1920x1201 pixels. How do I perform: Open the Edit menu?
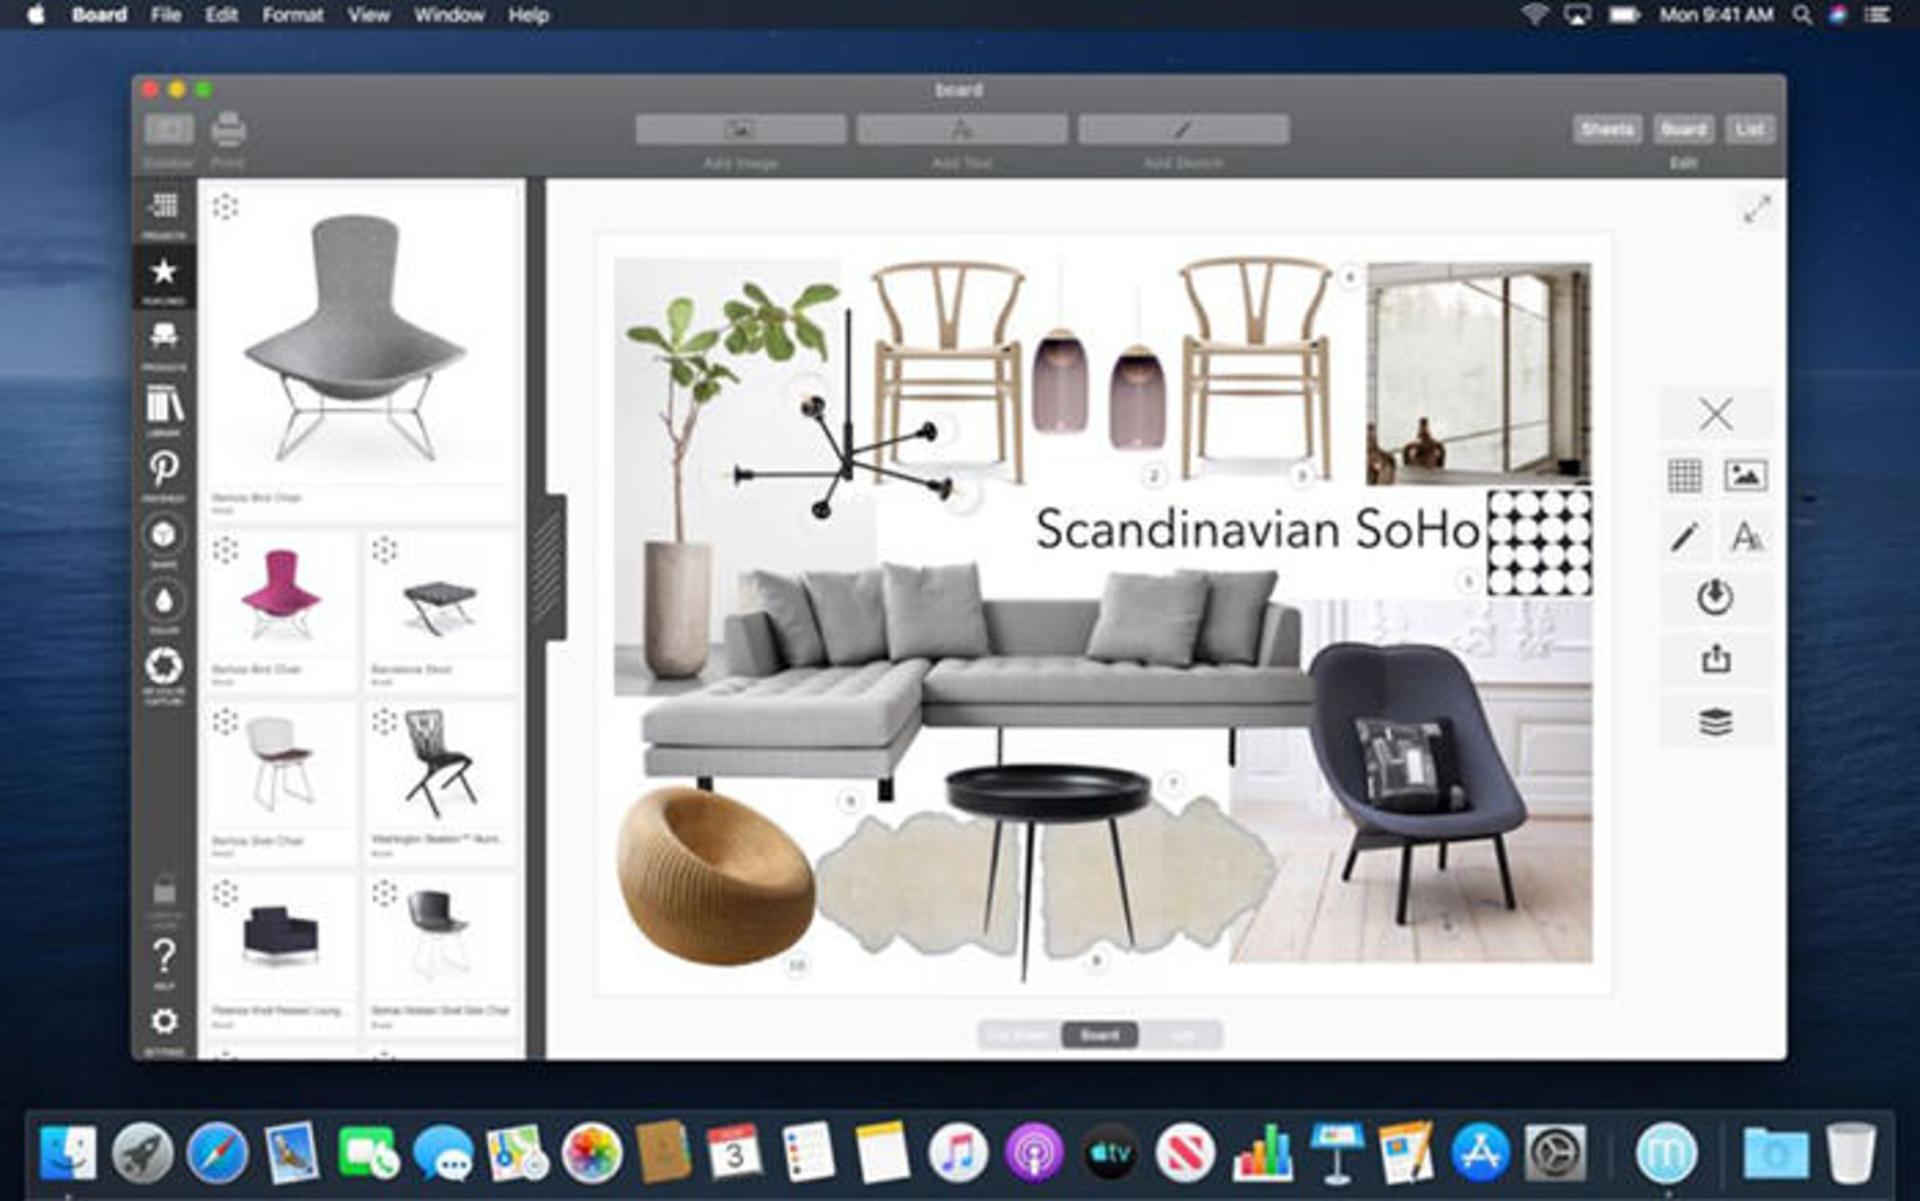pos(221,15)
